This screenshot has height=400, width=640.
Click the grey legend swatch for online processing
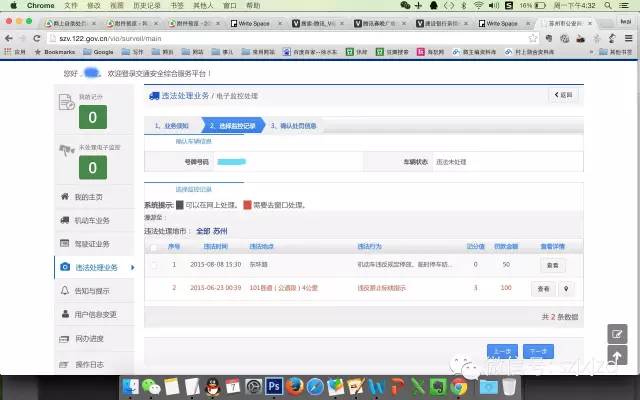[x=180, y=205]
